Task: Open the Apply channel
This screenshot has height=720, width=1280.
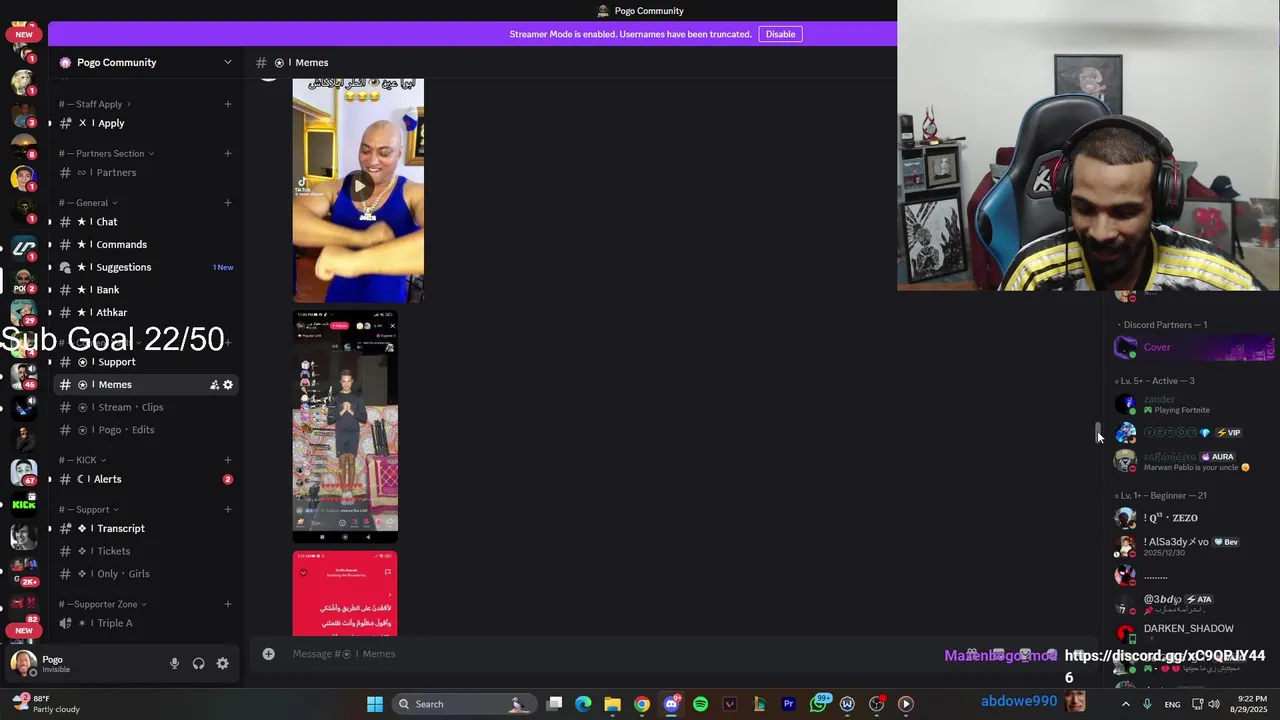Action: coord(145,123)
